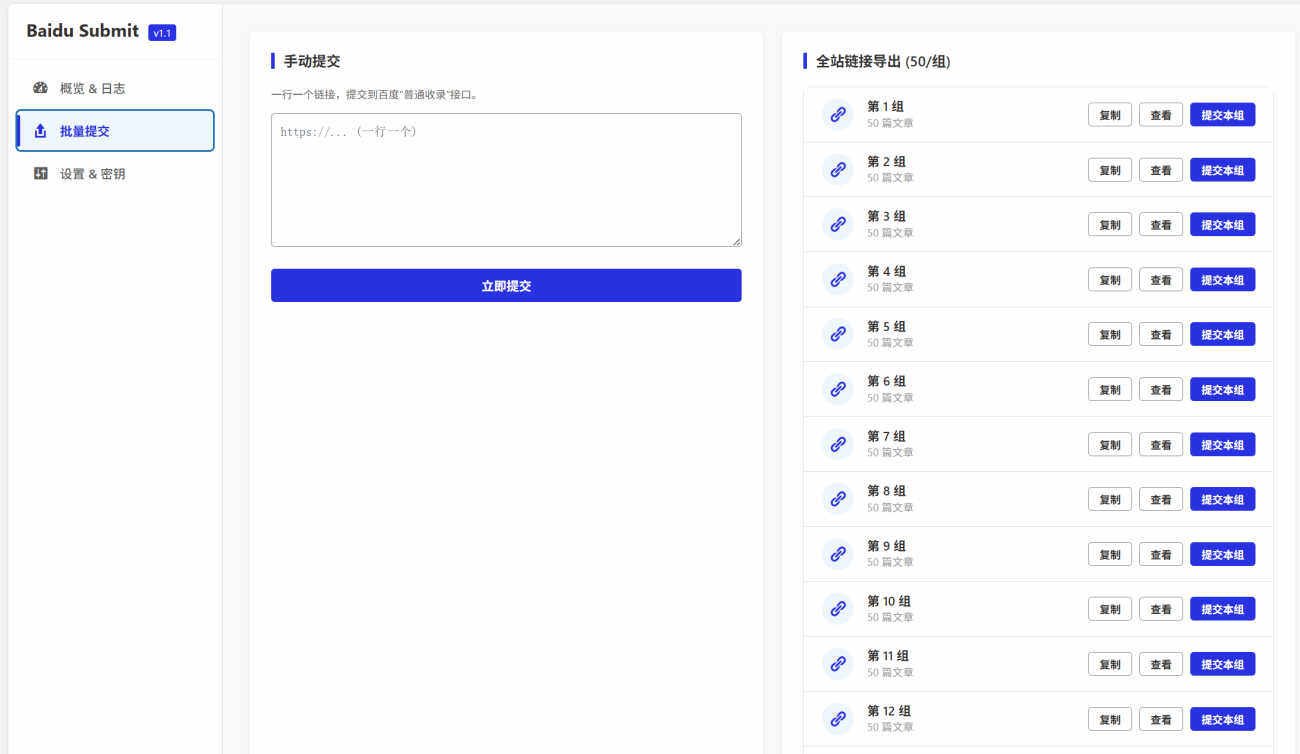The width and height of the screenshot is (1300, 754).
Task: Submit 第 9 组 with 提交本组
Action: pyautogui.click(x=1222, y=555)
